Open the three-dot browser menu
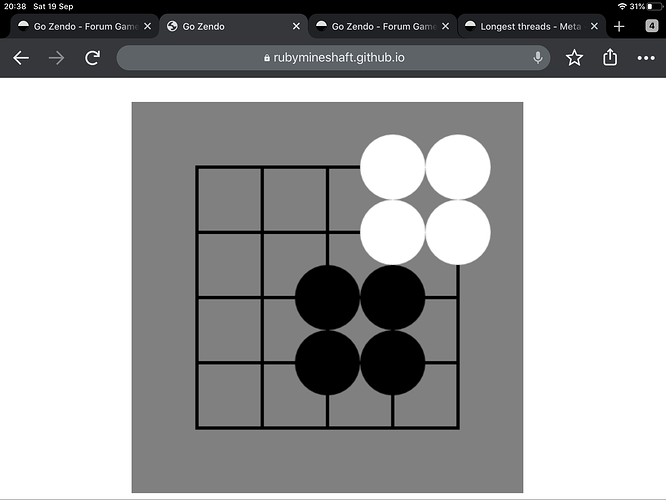This screenshot has width=666, height=500. [x=646, y=58]
